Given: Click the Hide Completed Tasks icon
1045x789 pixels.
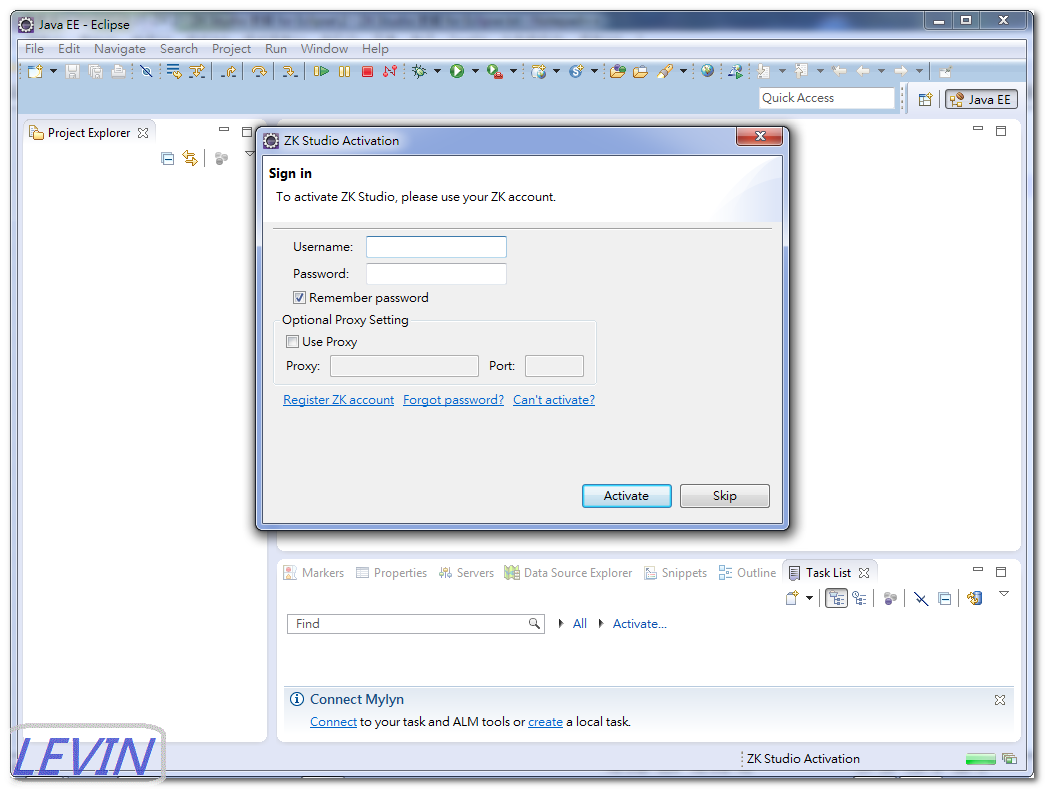Looking at the screenshot, I should [x=921, y=598].
